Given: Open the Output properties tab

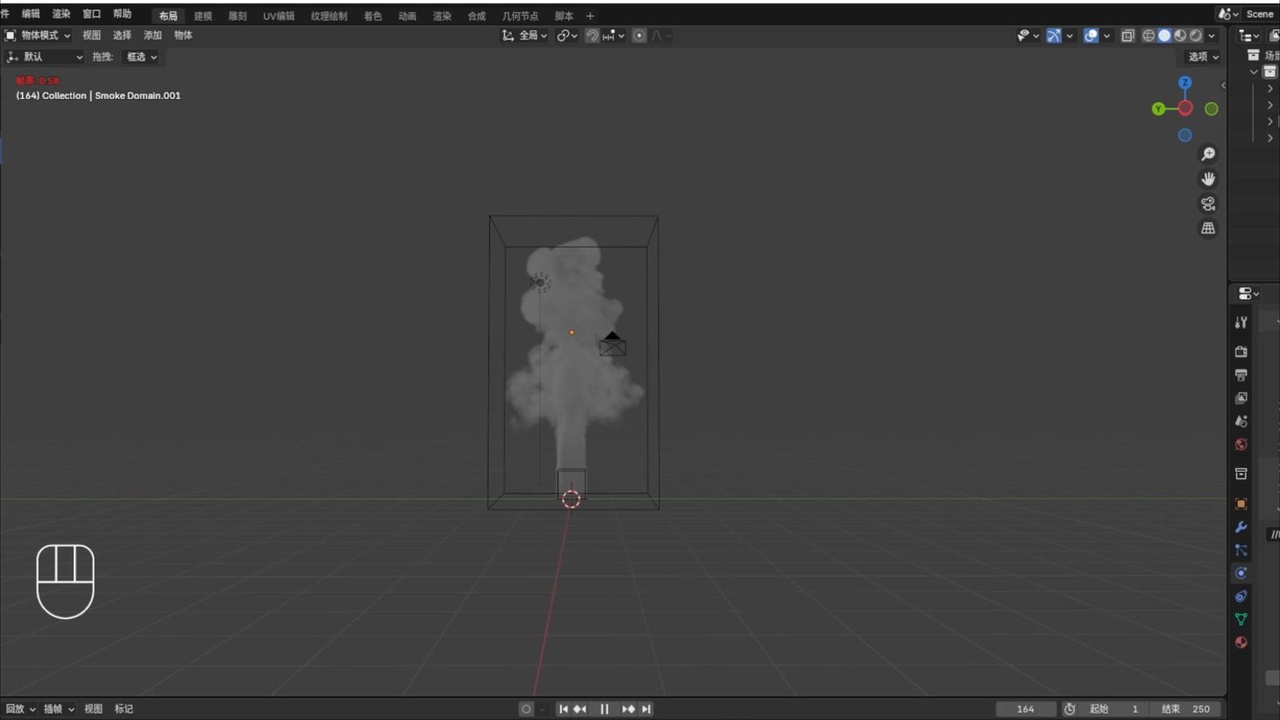Looking at the screenshot, I should (x=1241, y=375).
